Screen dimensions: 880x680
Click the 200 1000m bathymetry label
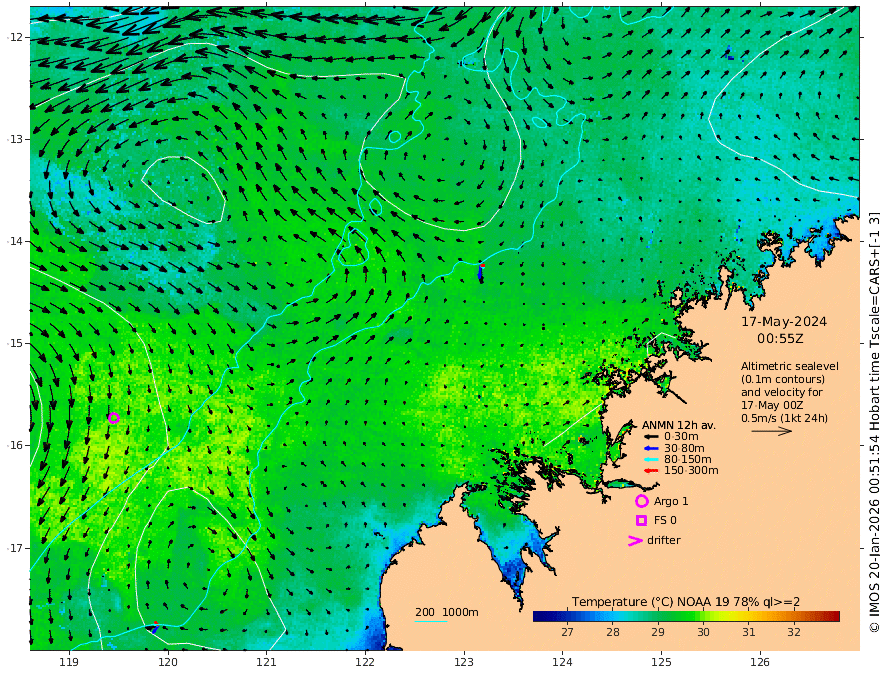pyautogui.click(x=447, y=612)
